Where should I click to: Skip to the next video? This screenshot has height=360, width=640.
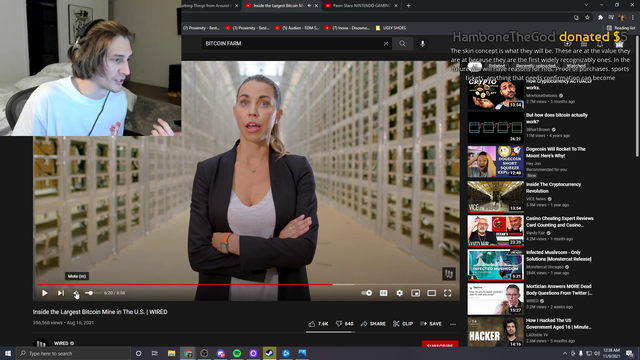pyautogui.click(x=61, y=293)
